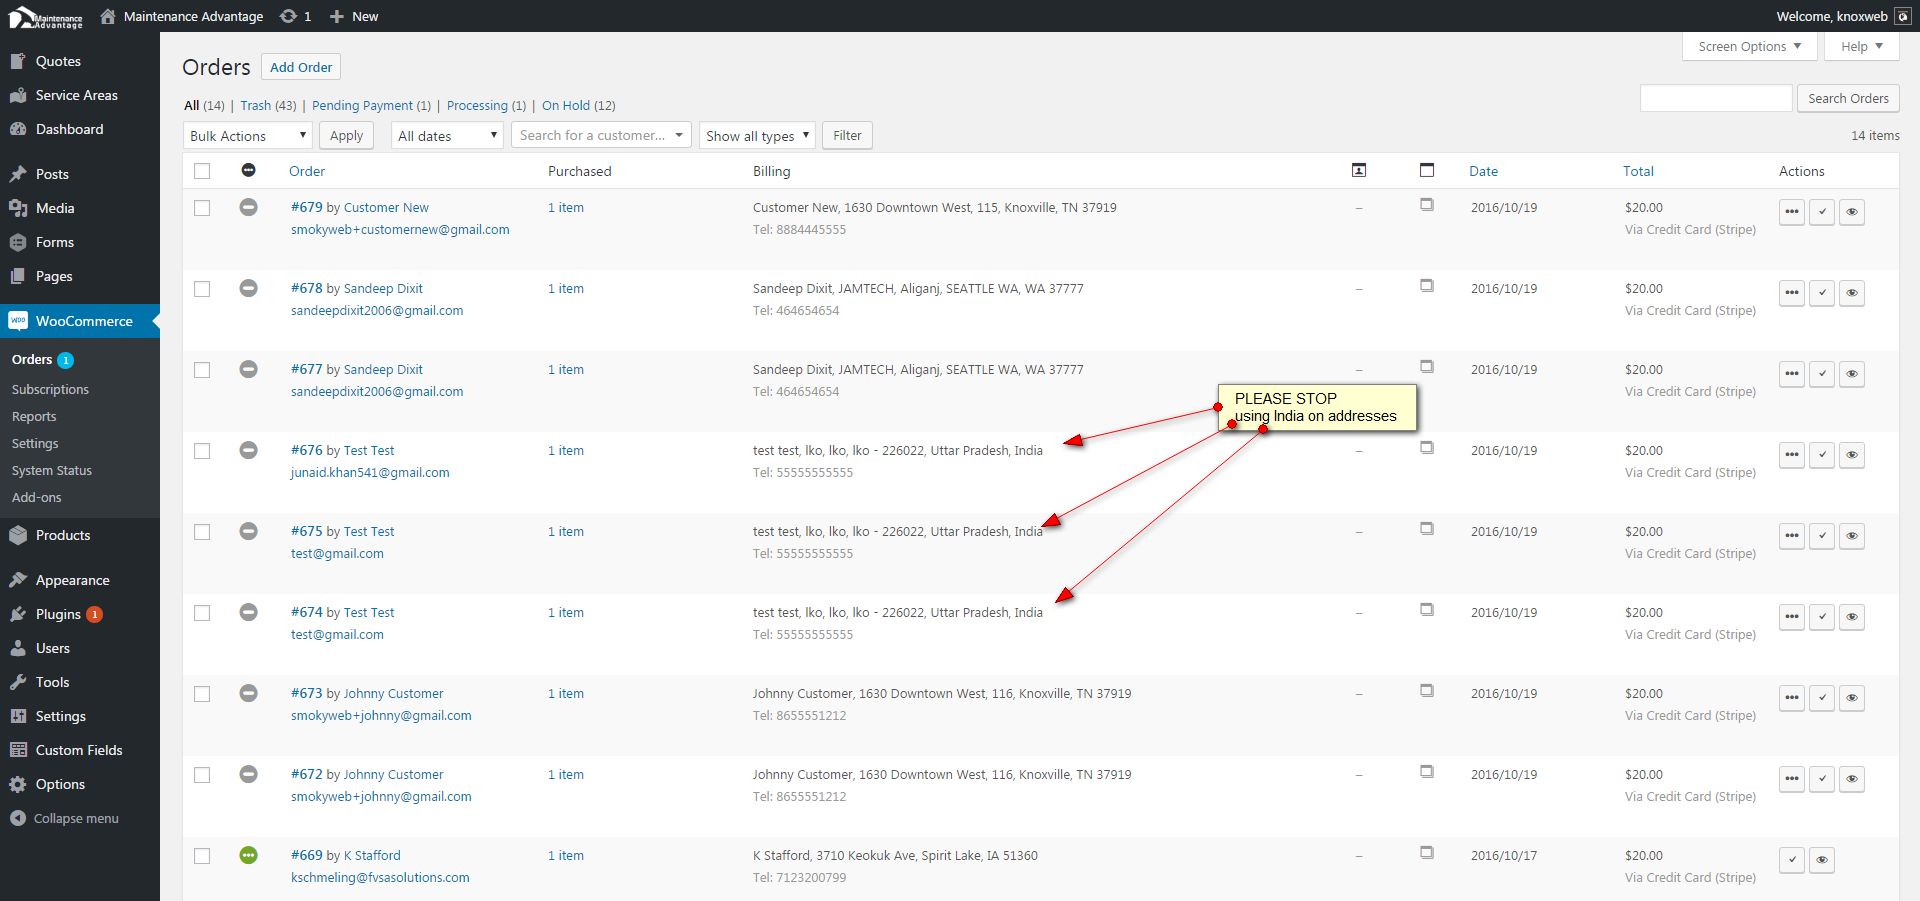Click the processing icon for order #679
The height and width of the screenshot is (901, 1920).
coord(1791,212)
